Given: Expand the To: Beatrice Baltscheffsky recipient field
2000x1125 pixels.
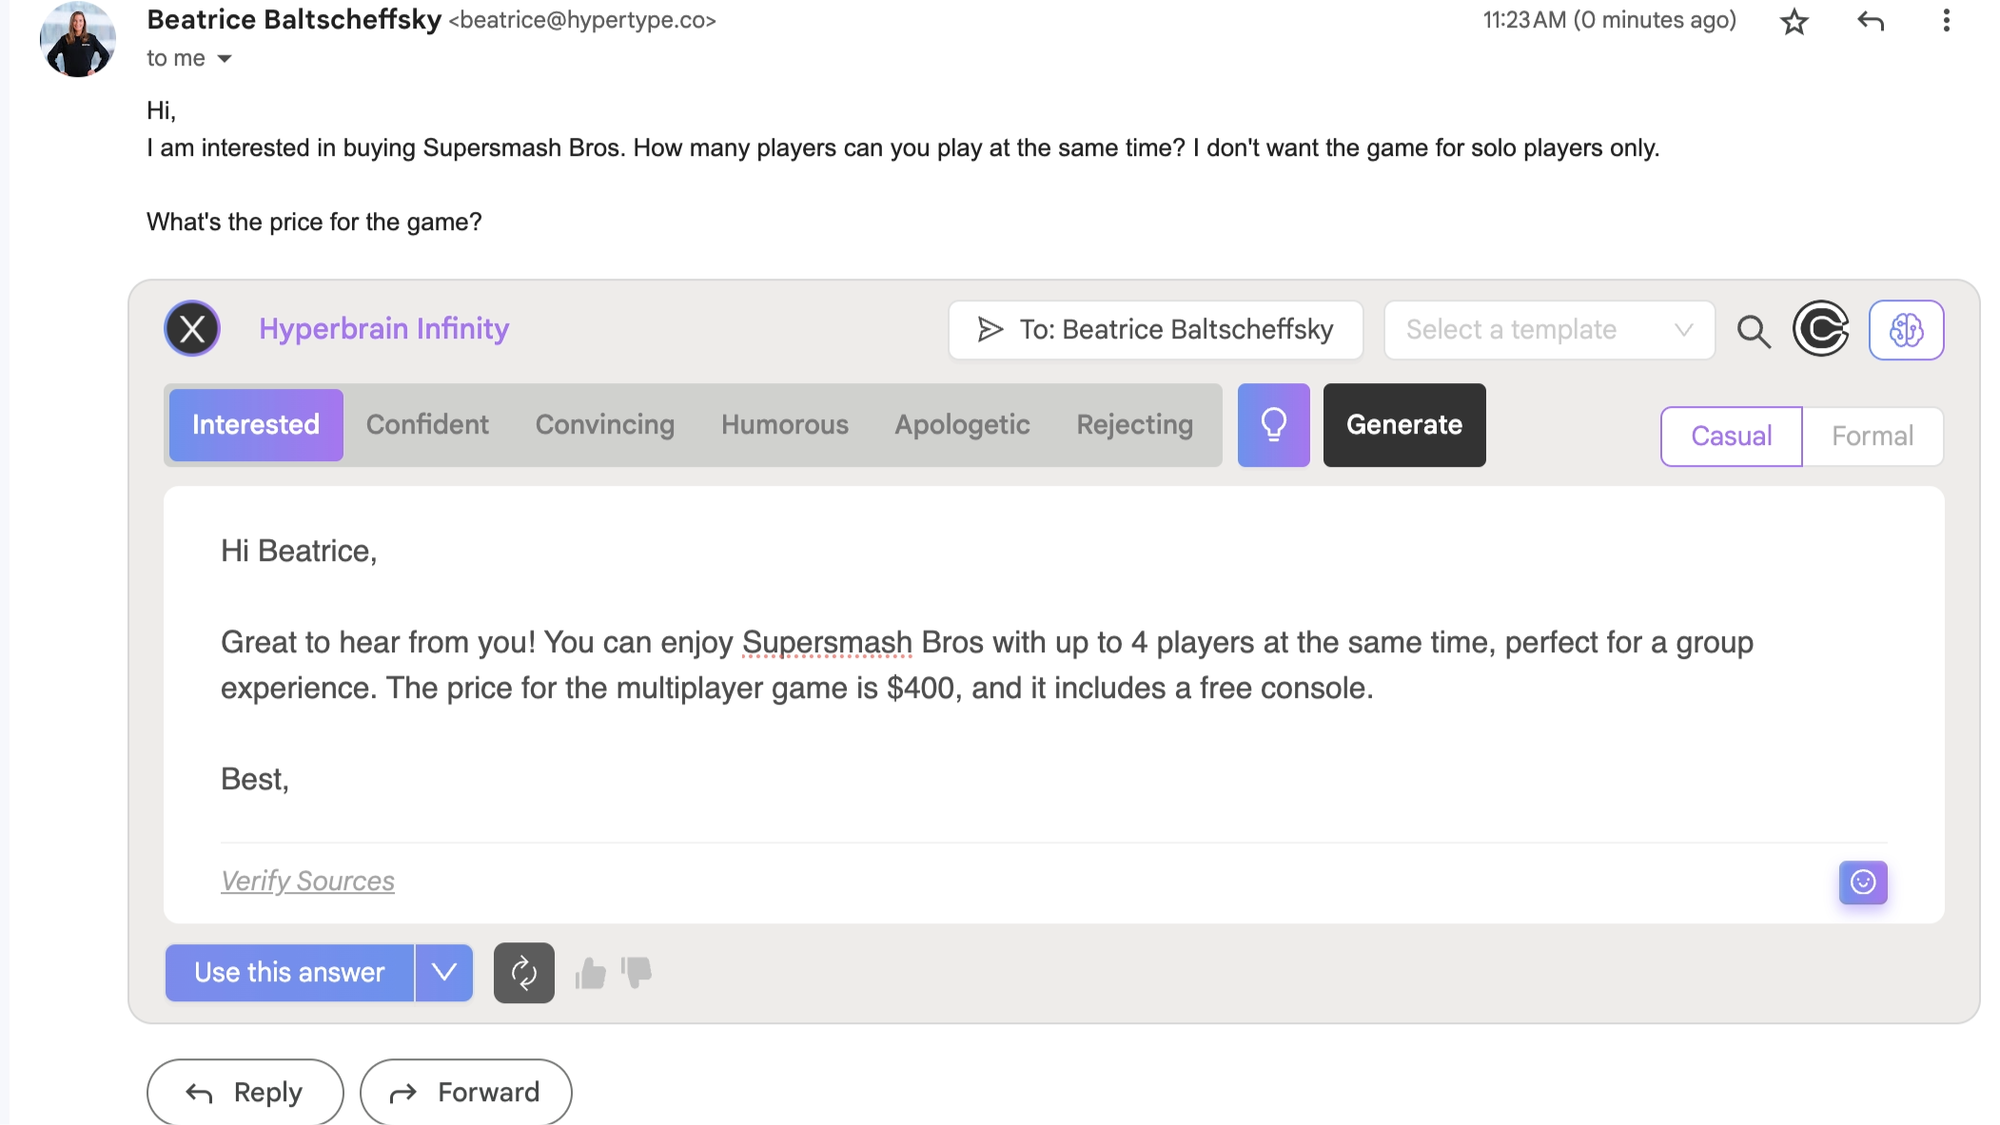Looking at the screenshot, I should pos(1154,330).
